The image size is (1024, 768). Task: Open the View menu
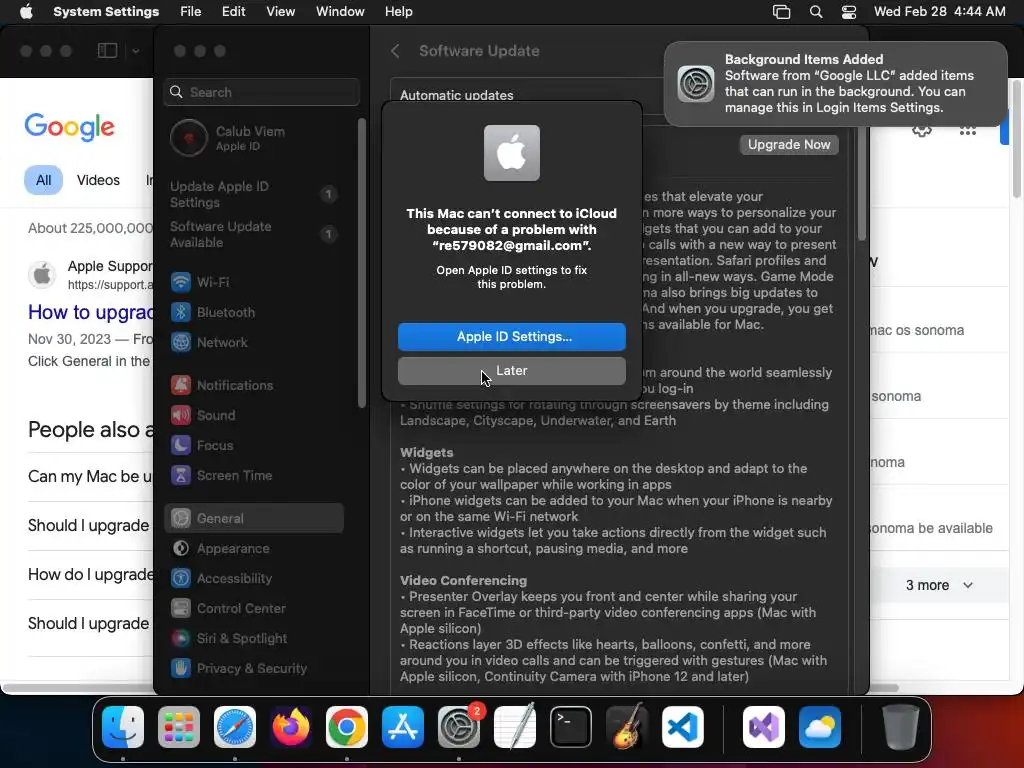coord(281,12)
